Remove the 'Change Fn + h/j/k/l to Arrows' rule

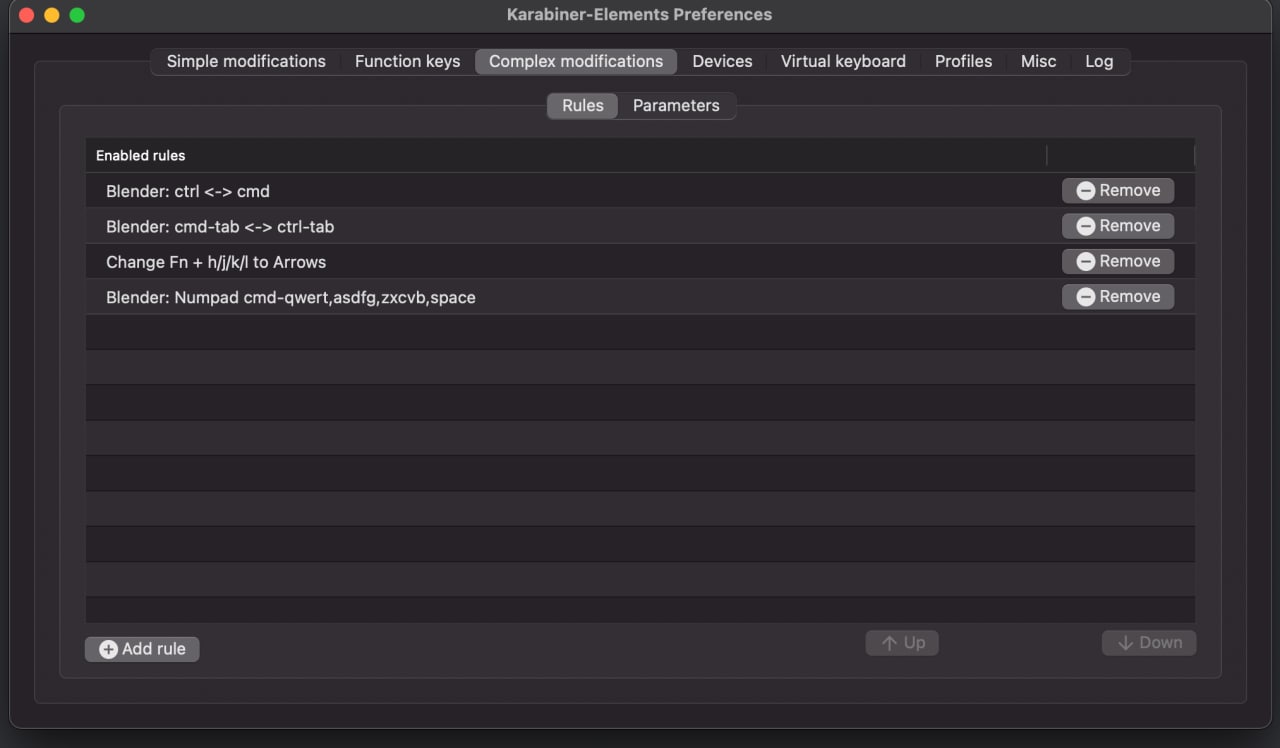click(1118, 261)
